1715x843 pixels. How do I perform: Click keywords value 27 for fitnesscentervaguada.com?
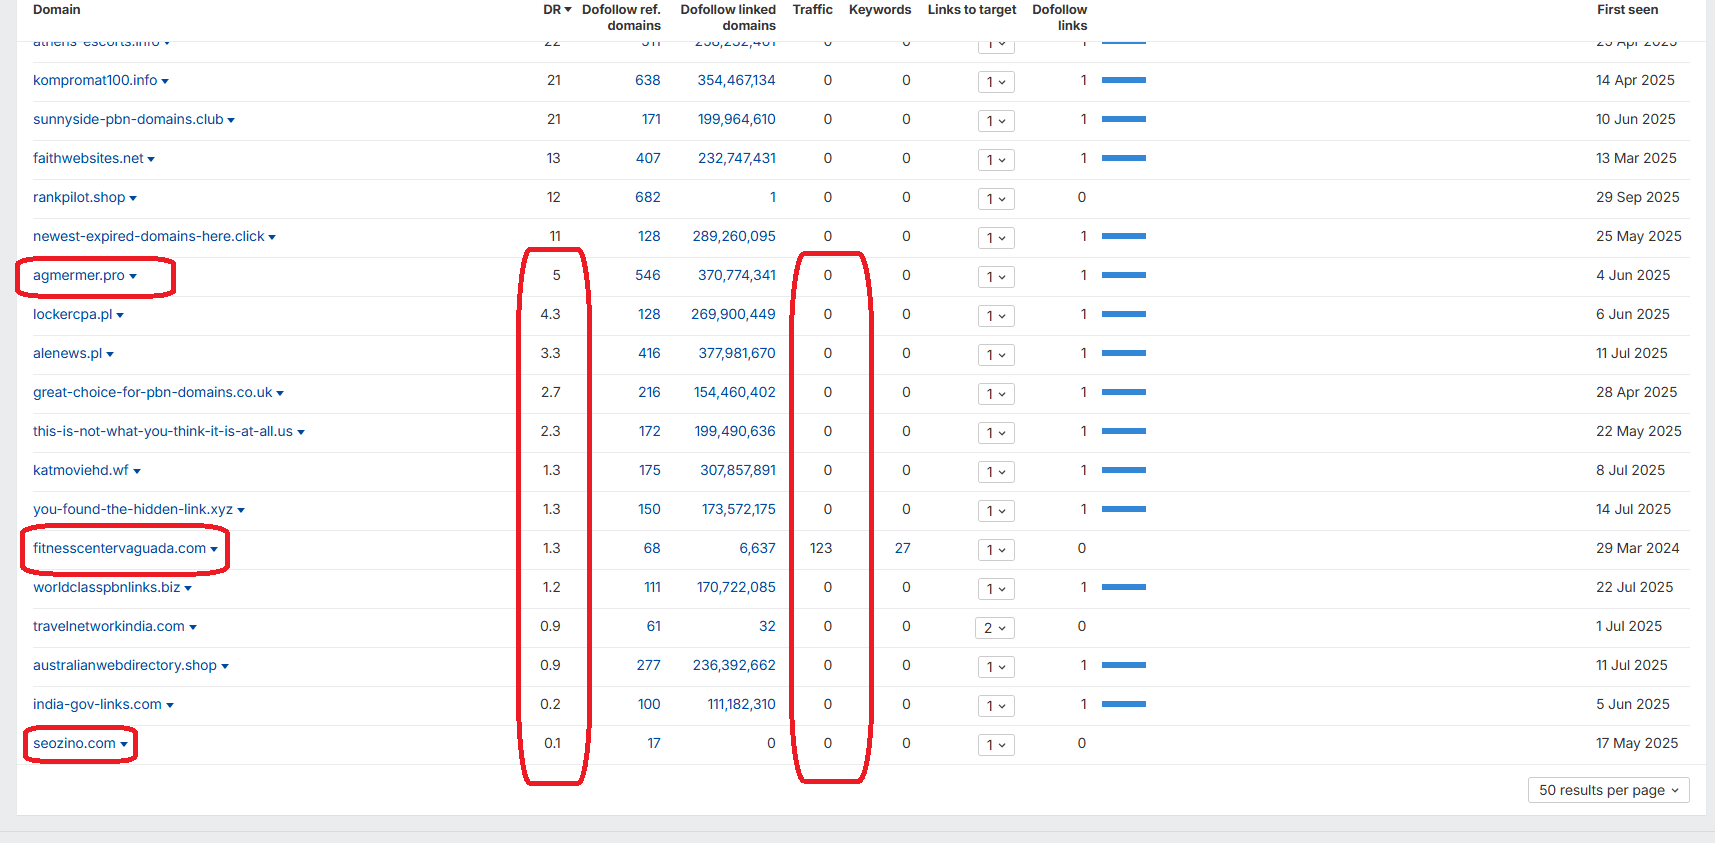[903, 548]
